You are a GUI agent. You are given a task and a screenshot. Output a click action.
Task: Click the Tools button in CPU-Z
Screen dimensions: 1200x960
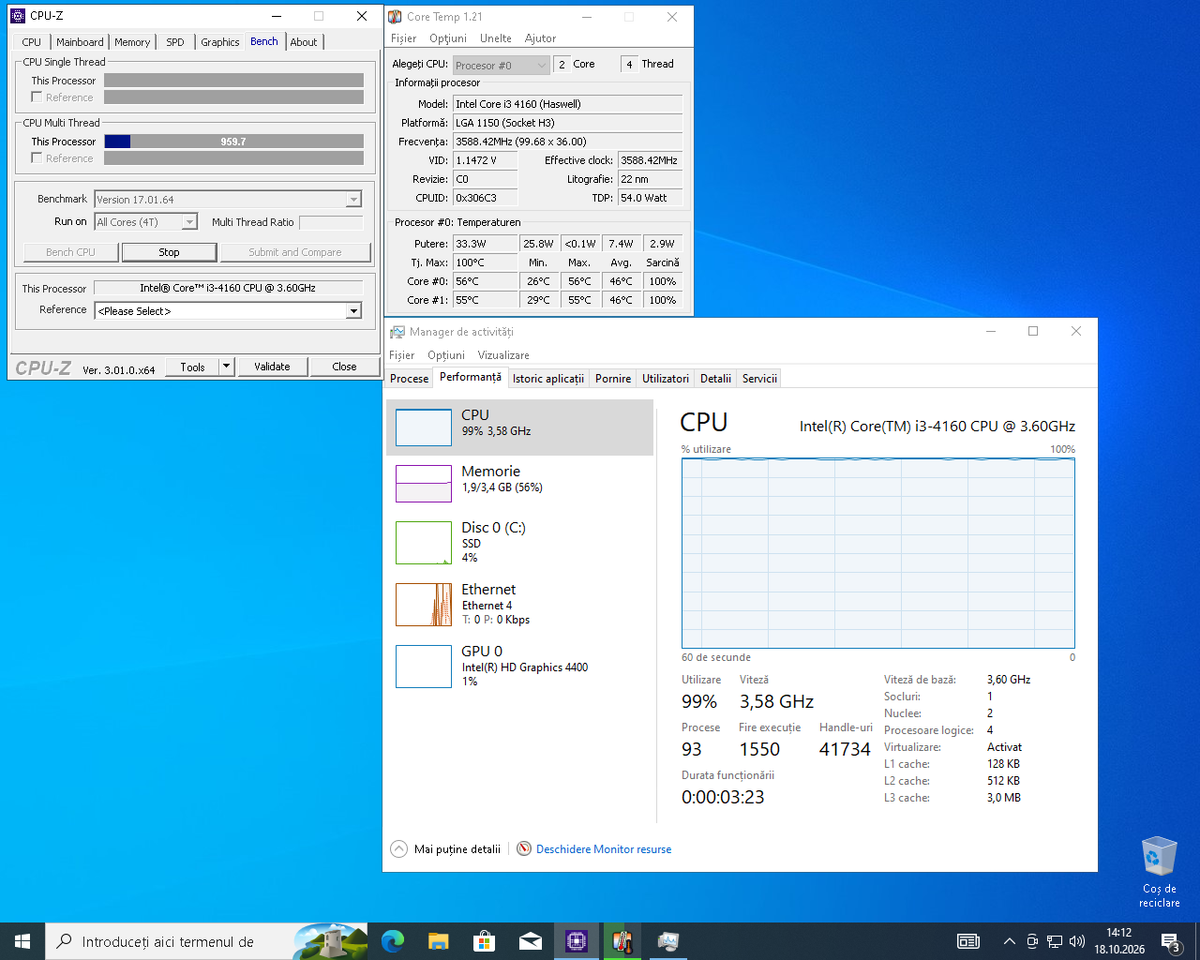tap(192, 367)
